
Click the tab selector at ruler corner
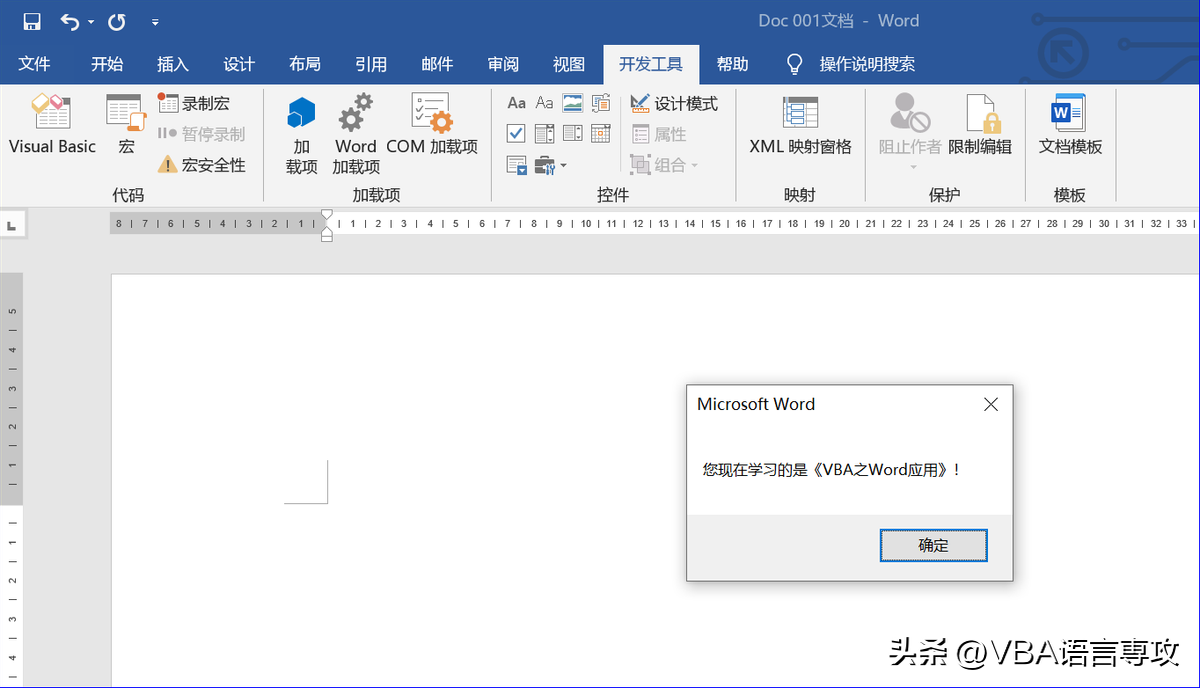click(x=12, y=225)
